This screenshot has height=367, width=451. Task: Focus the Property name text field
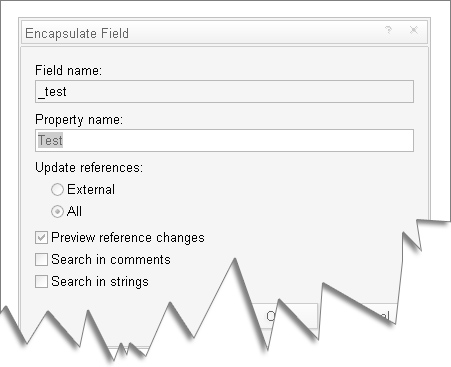point(224,140)
